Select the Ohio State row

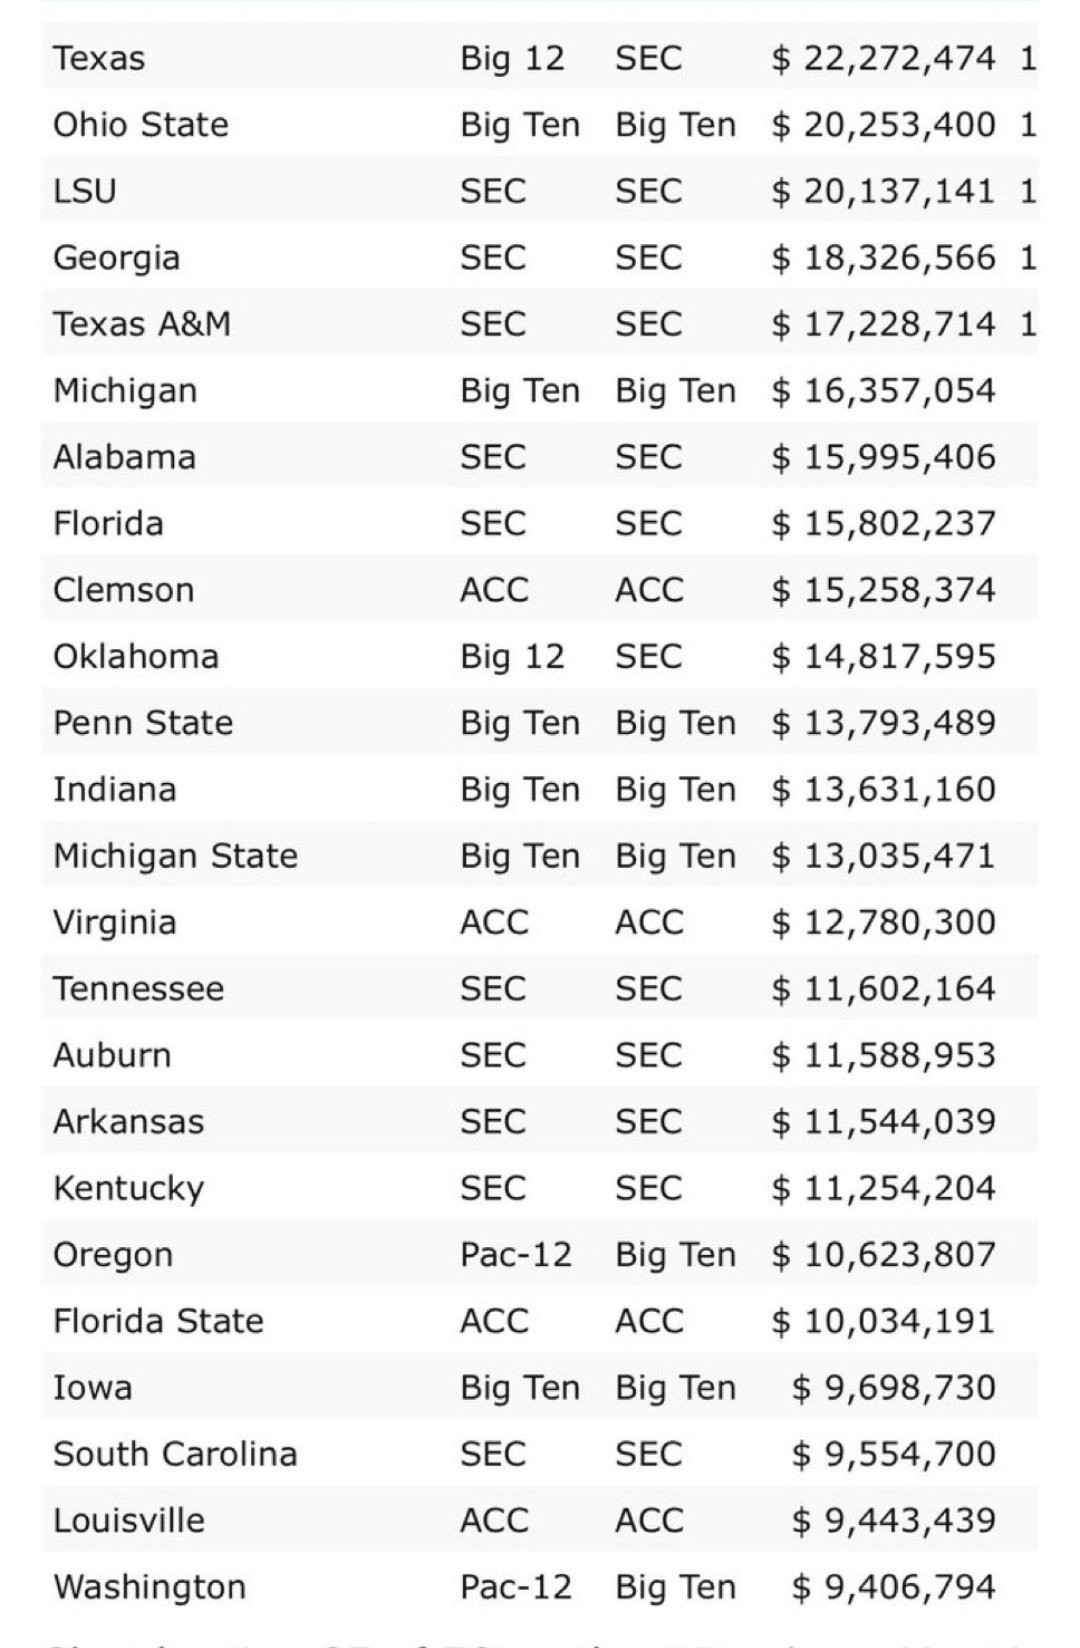tap(141, 125)
